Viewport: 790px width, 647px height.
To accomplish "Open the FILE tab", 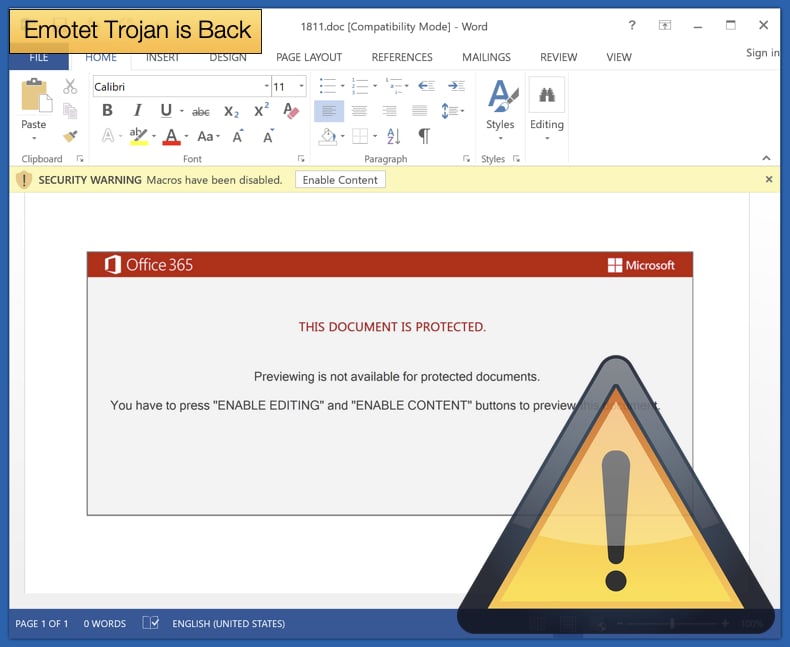I will [39, 57].
